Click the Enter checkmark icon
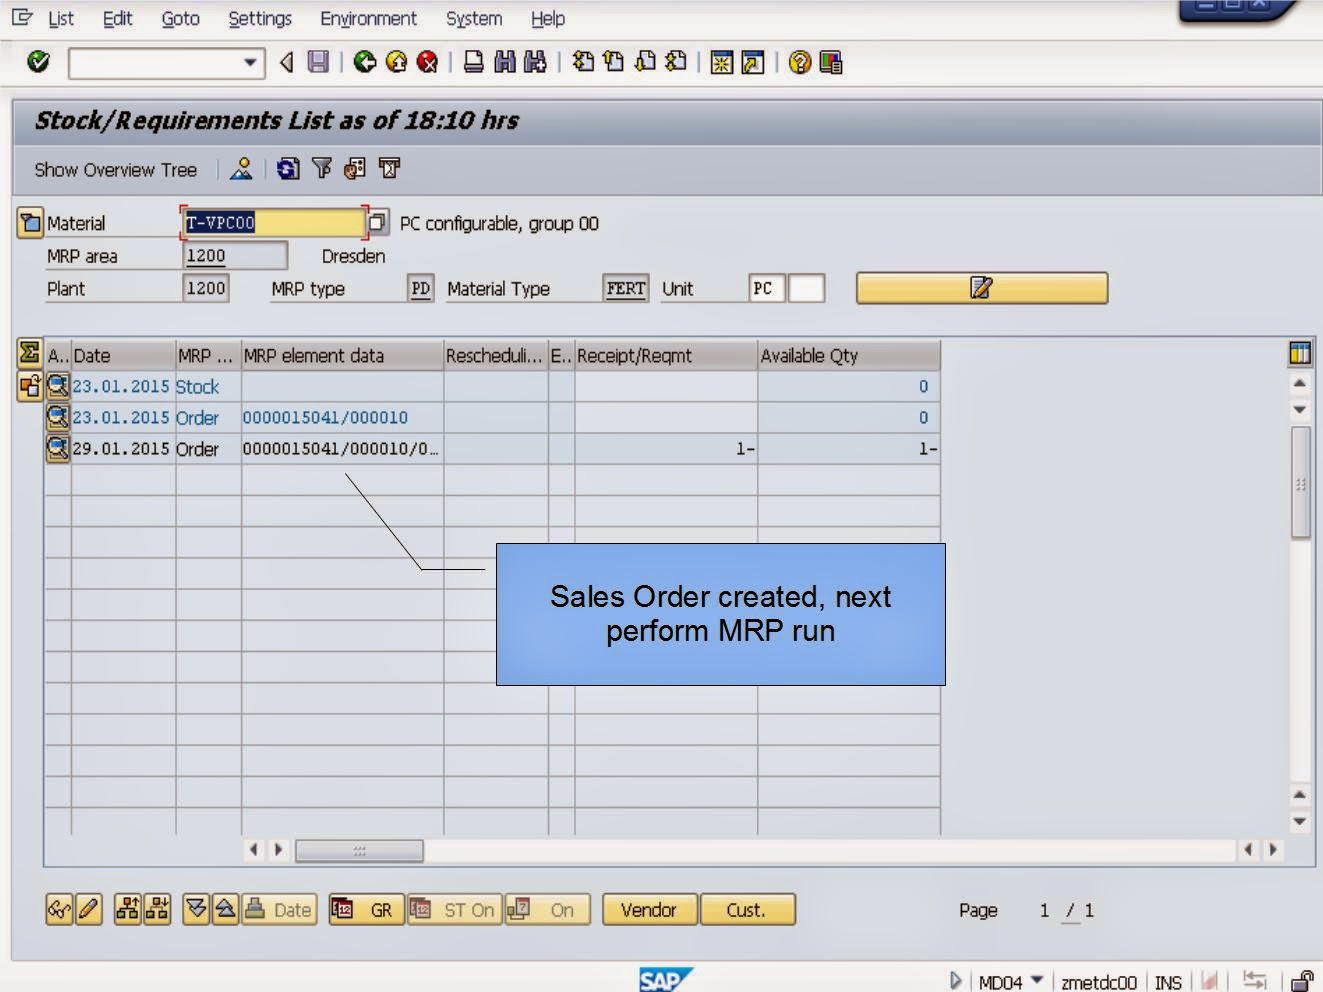 (x=38, y=62)
